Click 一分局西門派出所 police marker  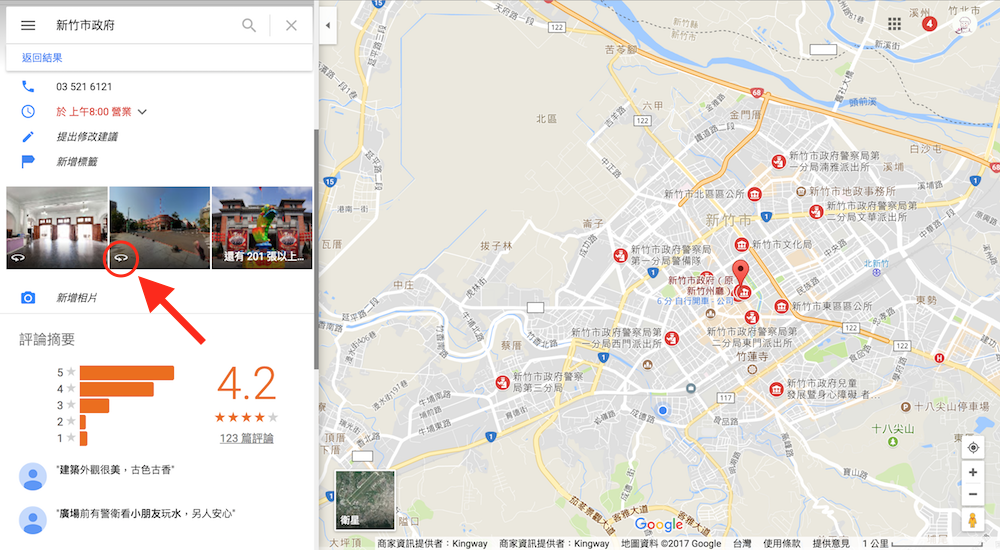click(672, 338)
